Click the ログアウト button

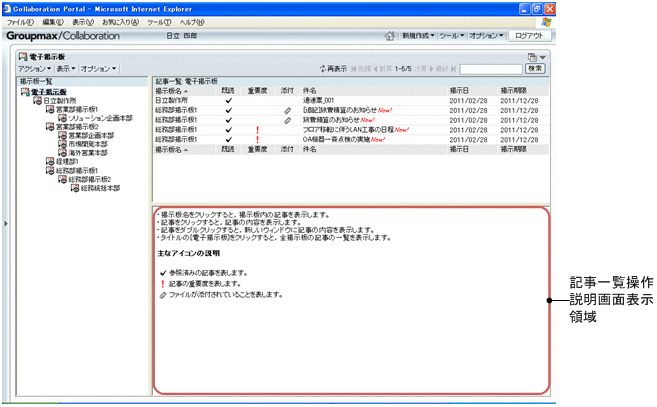pyautogui.click(x=527, y=35)
